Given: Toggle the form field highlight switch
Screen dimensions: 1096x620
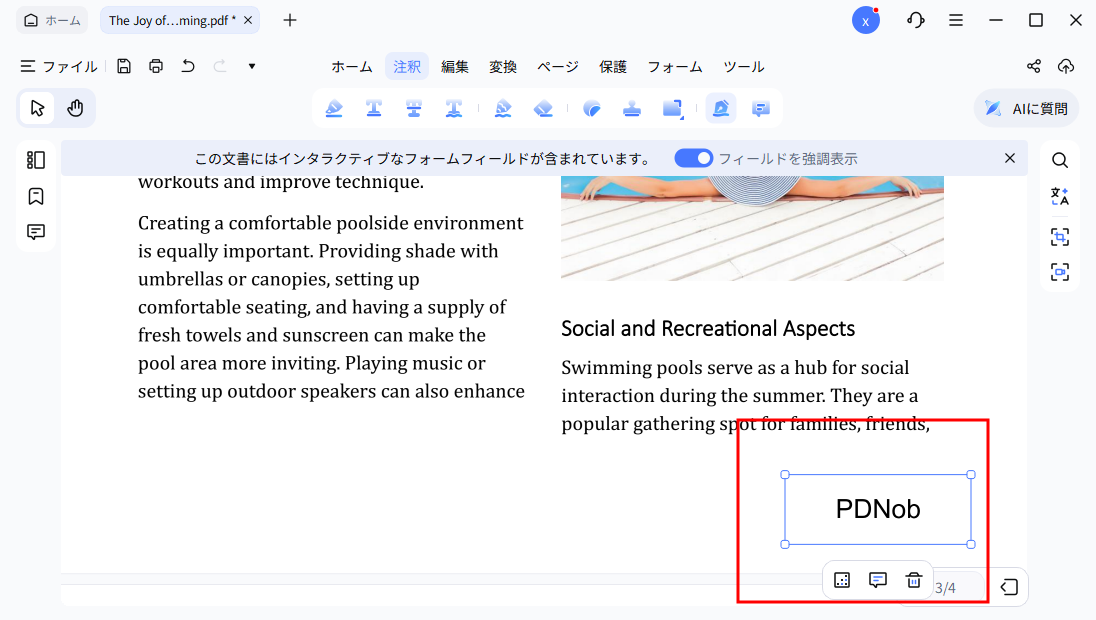Looking at the screenshot, I should 693,158.
